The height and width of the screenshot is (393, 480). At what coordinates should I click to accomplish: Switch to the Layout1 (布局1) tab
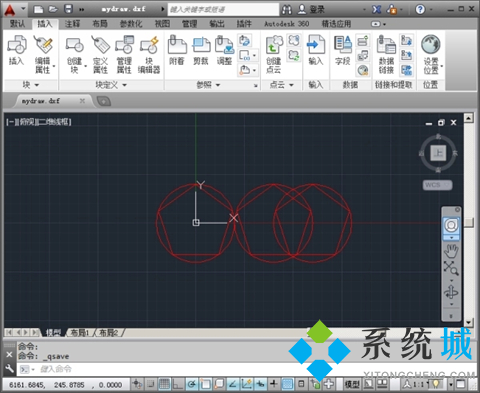[80, 333]
